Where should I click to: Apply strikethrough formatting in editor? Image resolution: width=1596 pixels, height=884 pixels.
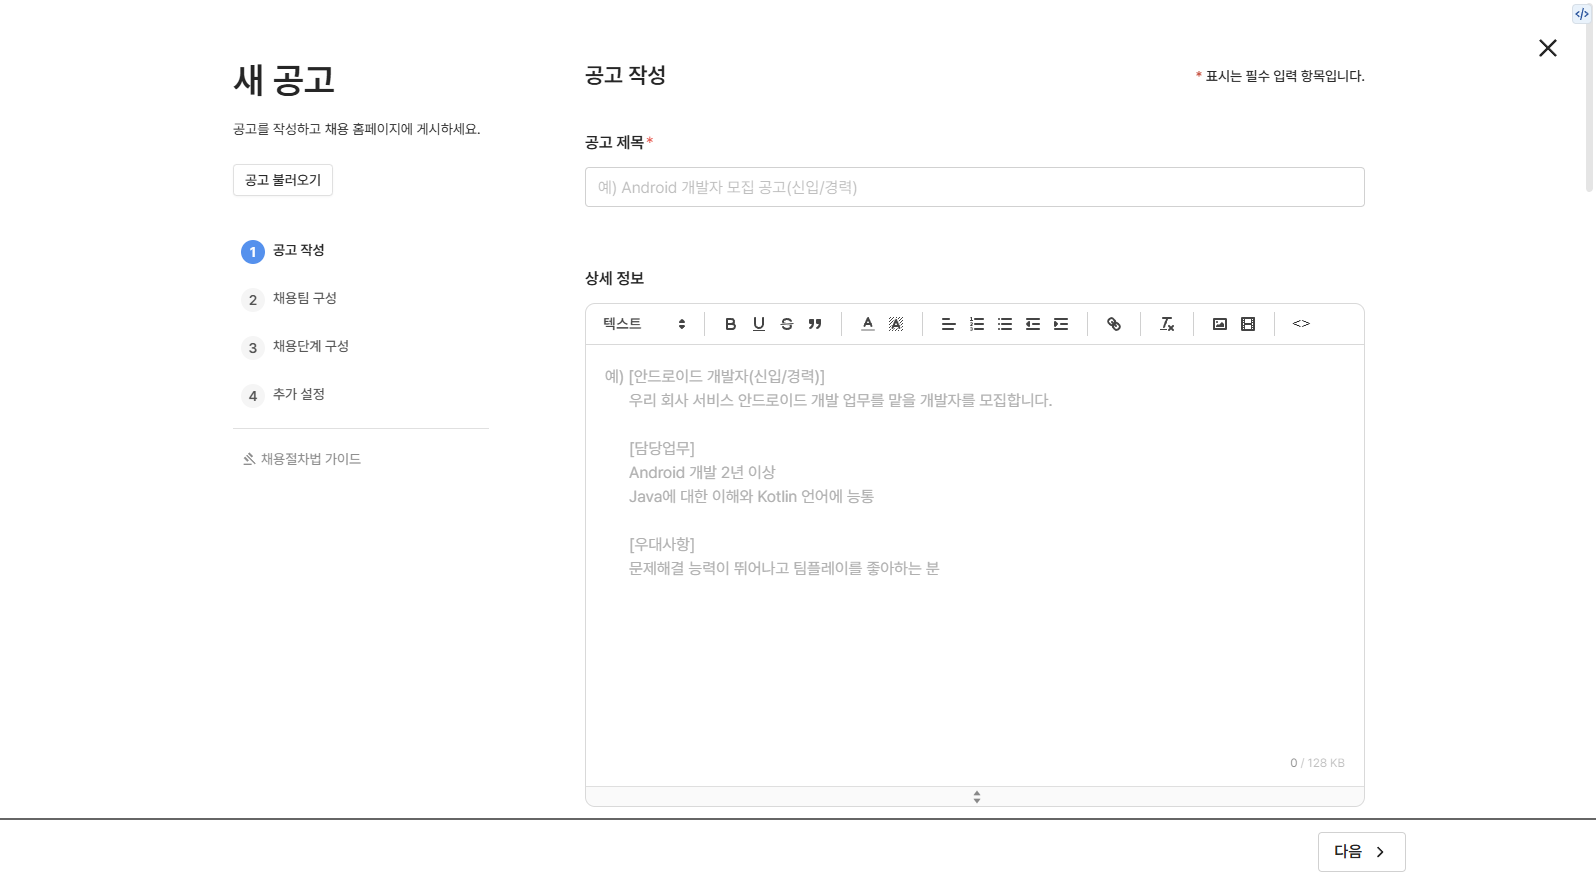(x=786, y=324)
